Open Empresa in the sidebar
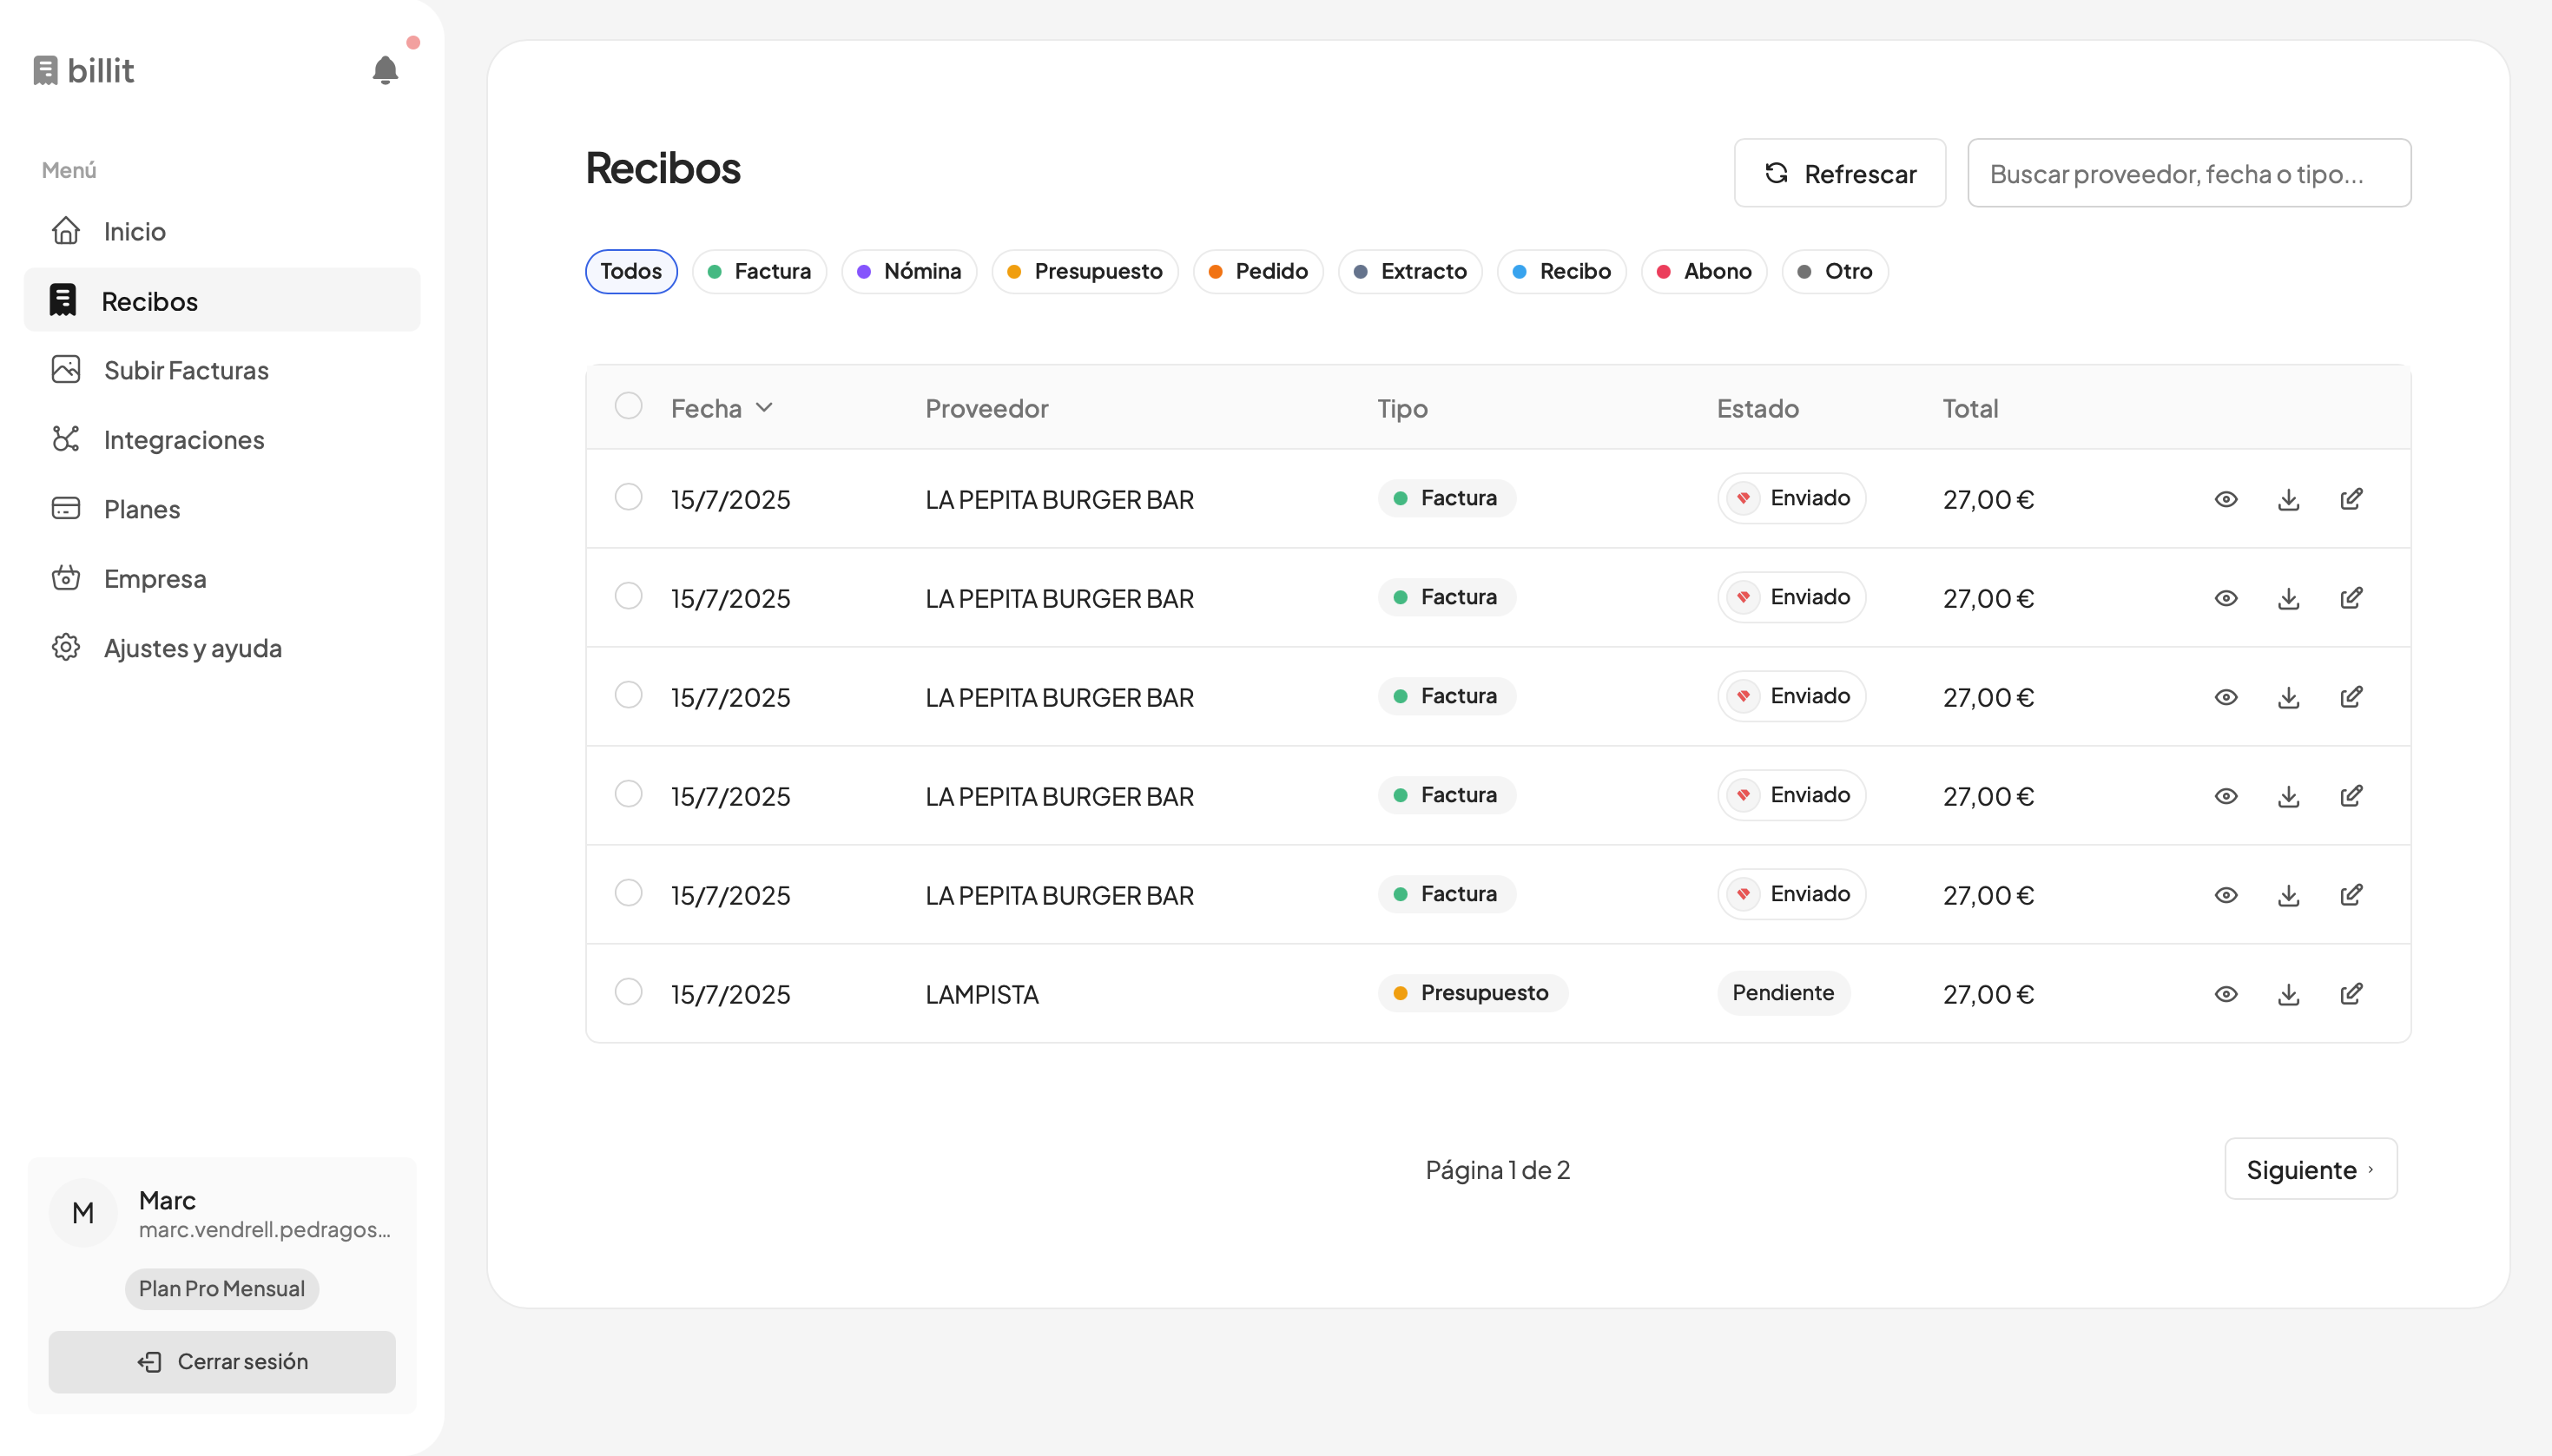Image resolution: width=2552 pixels, height=1456 pixels. tap(222, 578)
